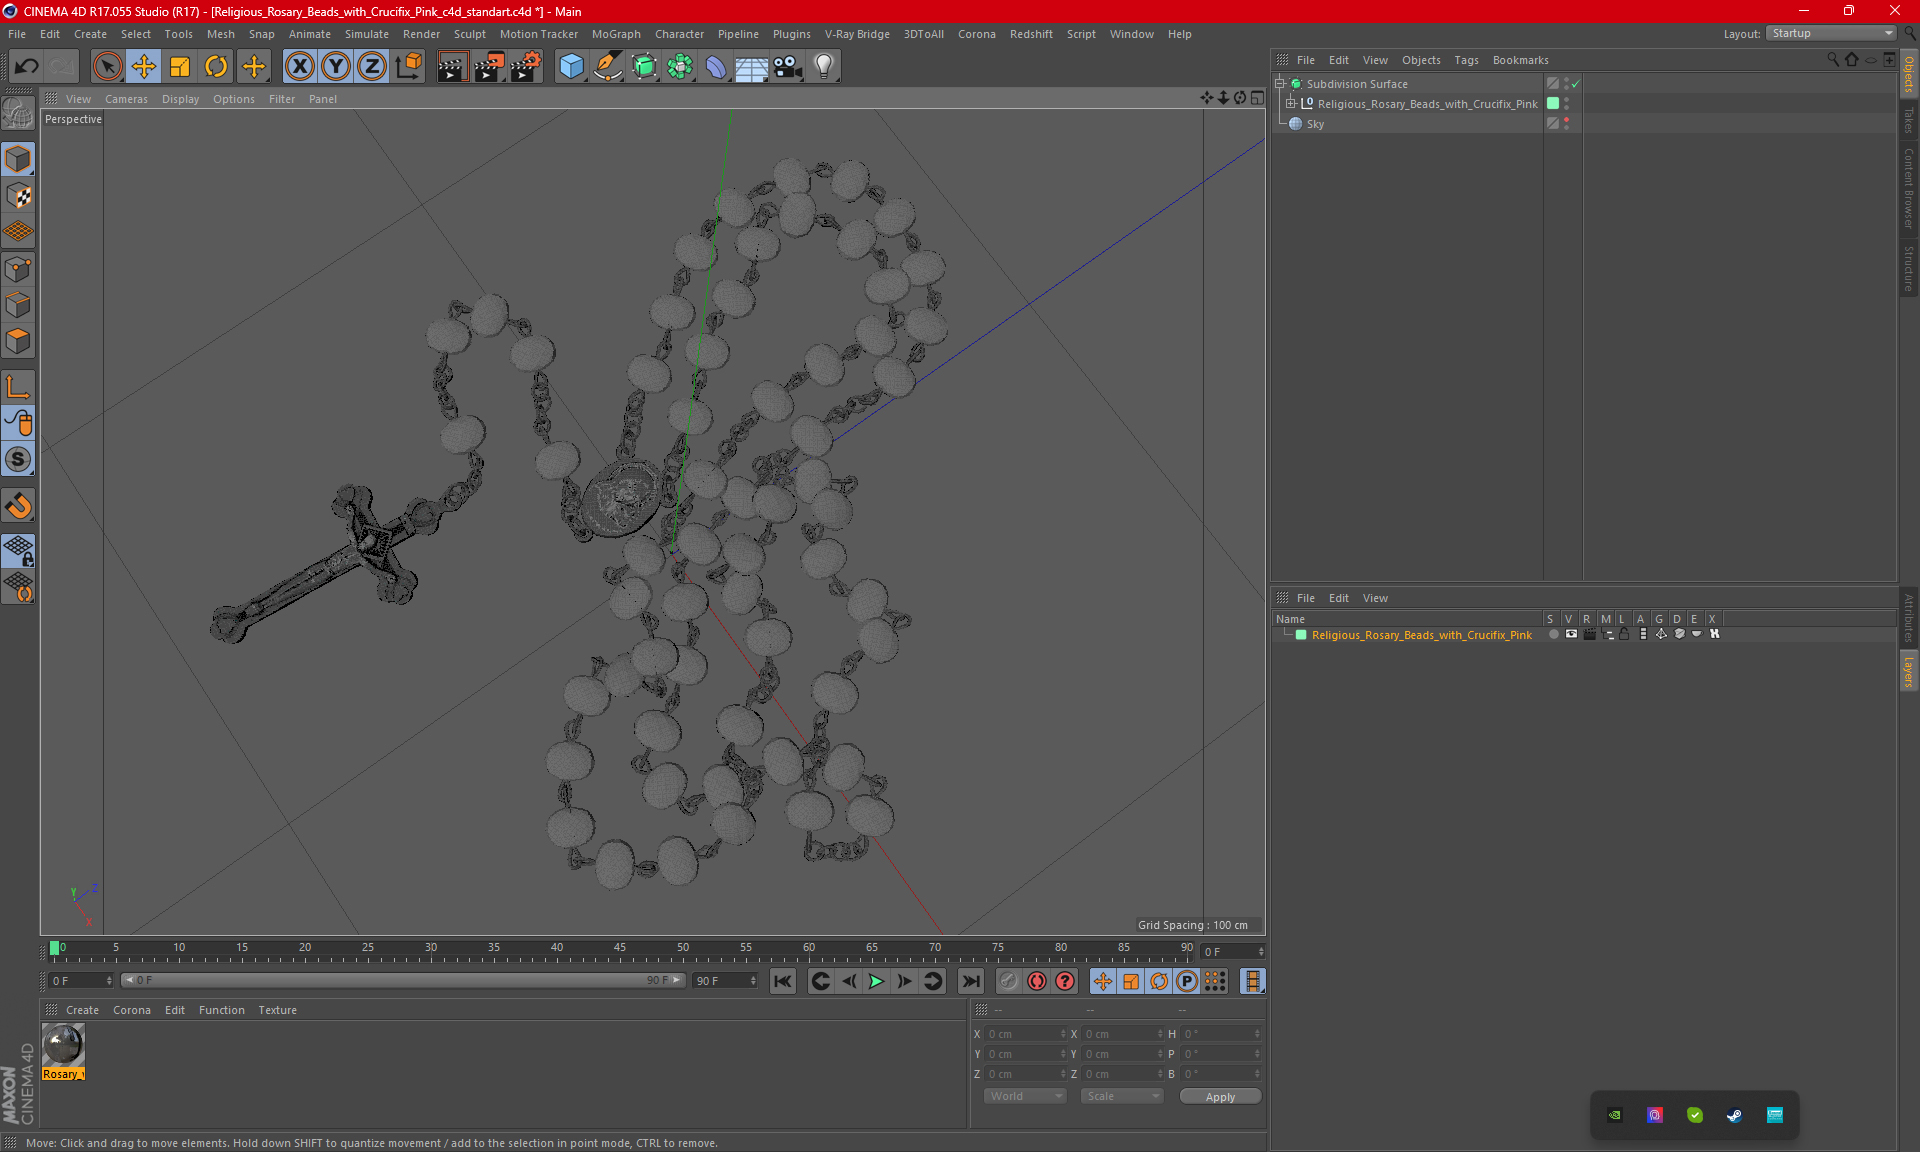Expand Religious_Rosary_Beads_with_Crucifix_Pink object
Screen dimensions: 1920x1152
click(x=1291, y=104)
